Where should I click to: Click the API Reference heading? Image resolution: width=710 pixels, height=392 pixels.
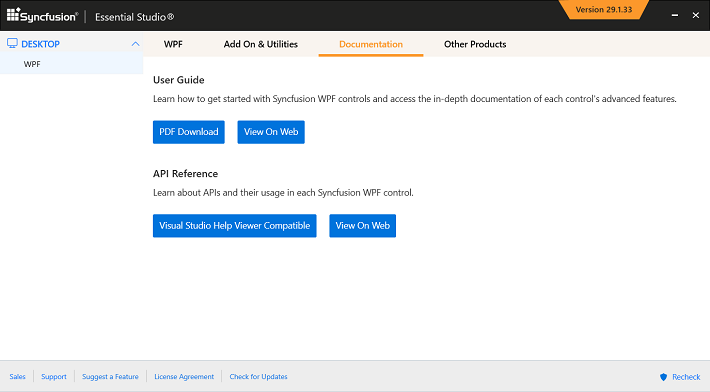click(185, 174)
